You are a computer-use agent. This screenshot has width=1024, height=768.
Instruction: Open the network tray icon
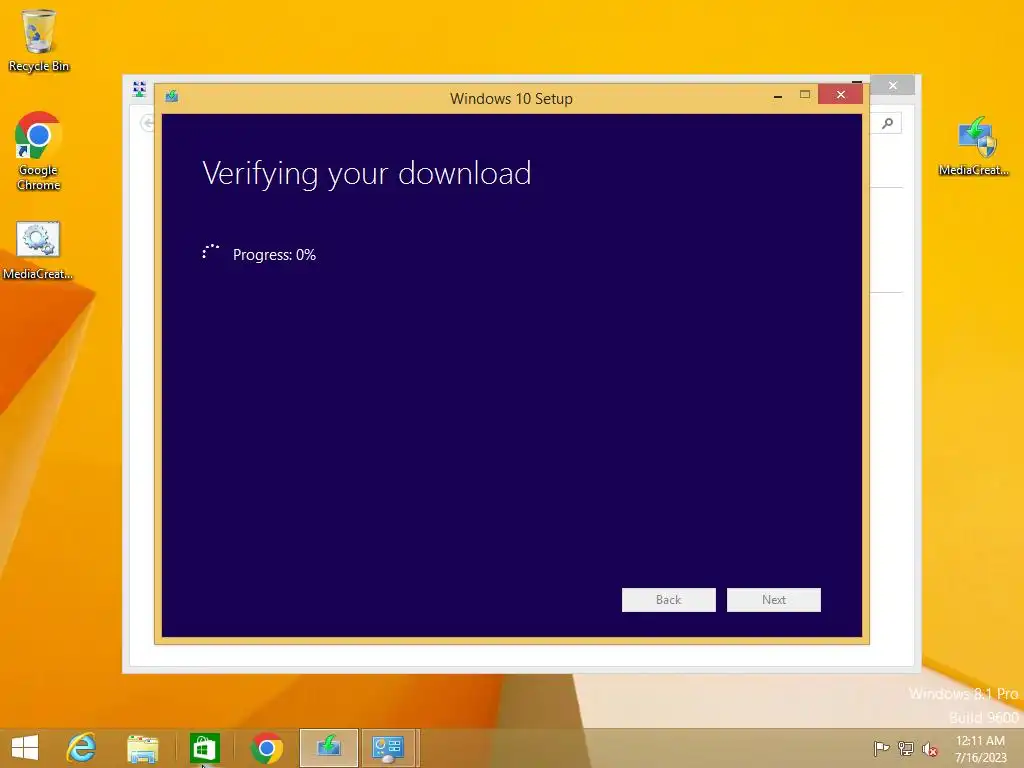point(906,748)
